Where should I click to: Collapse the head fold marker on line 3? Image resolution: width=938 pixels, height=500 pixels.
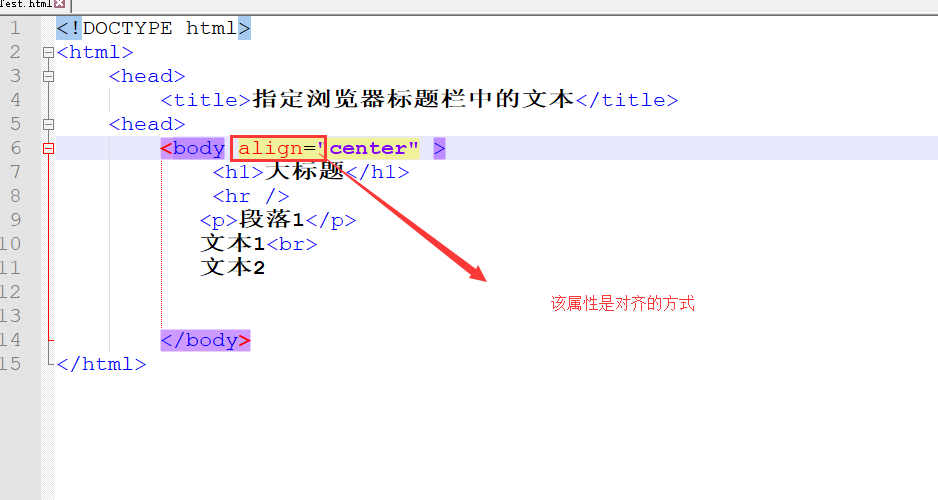[48, 77]
